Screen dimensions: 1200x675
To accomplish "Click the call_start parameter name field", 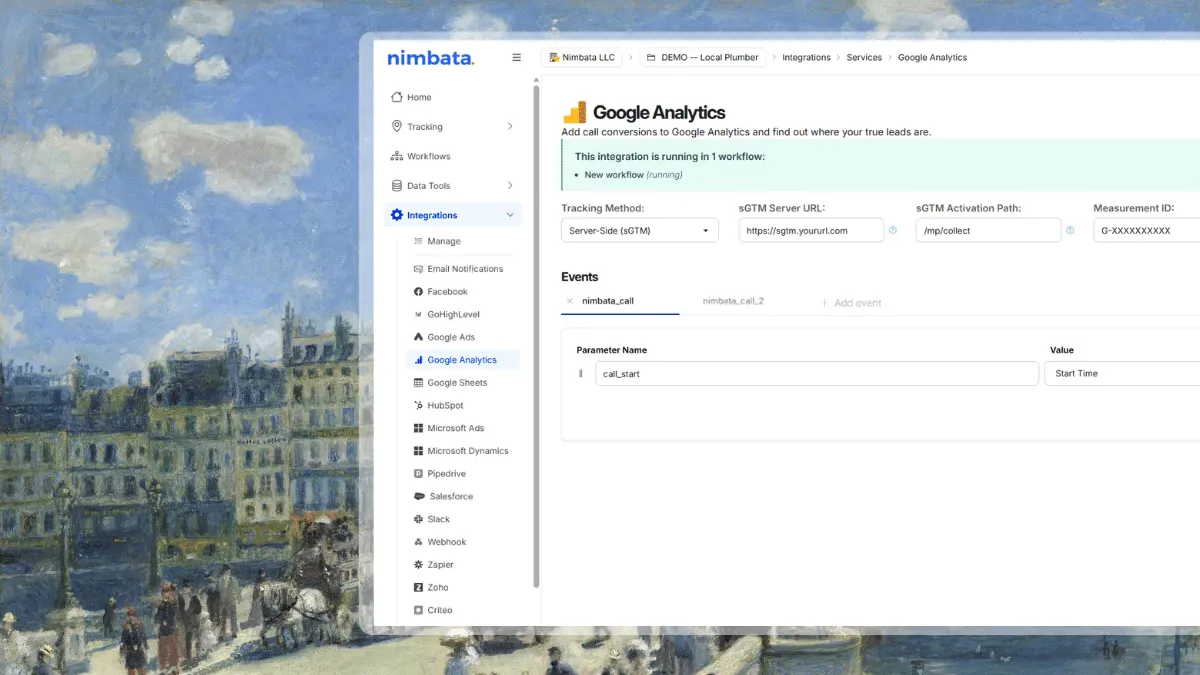I will point(817,374).
